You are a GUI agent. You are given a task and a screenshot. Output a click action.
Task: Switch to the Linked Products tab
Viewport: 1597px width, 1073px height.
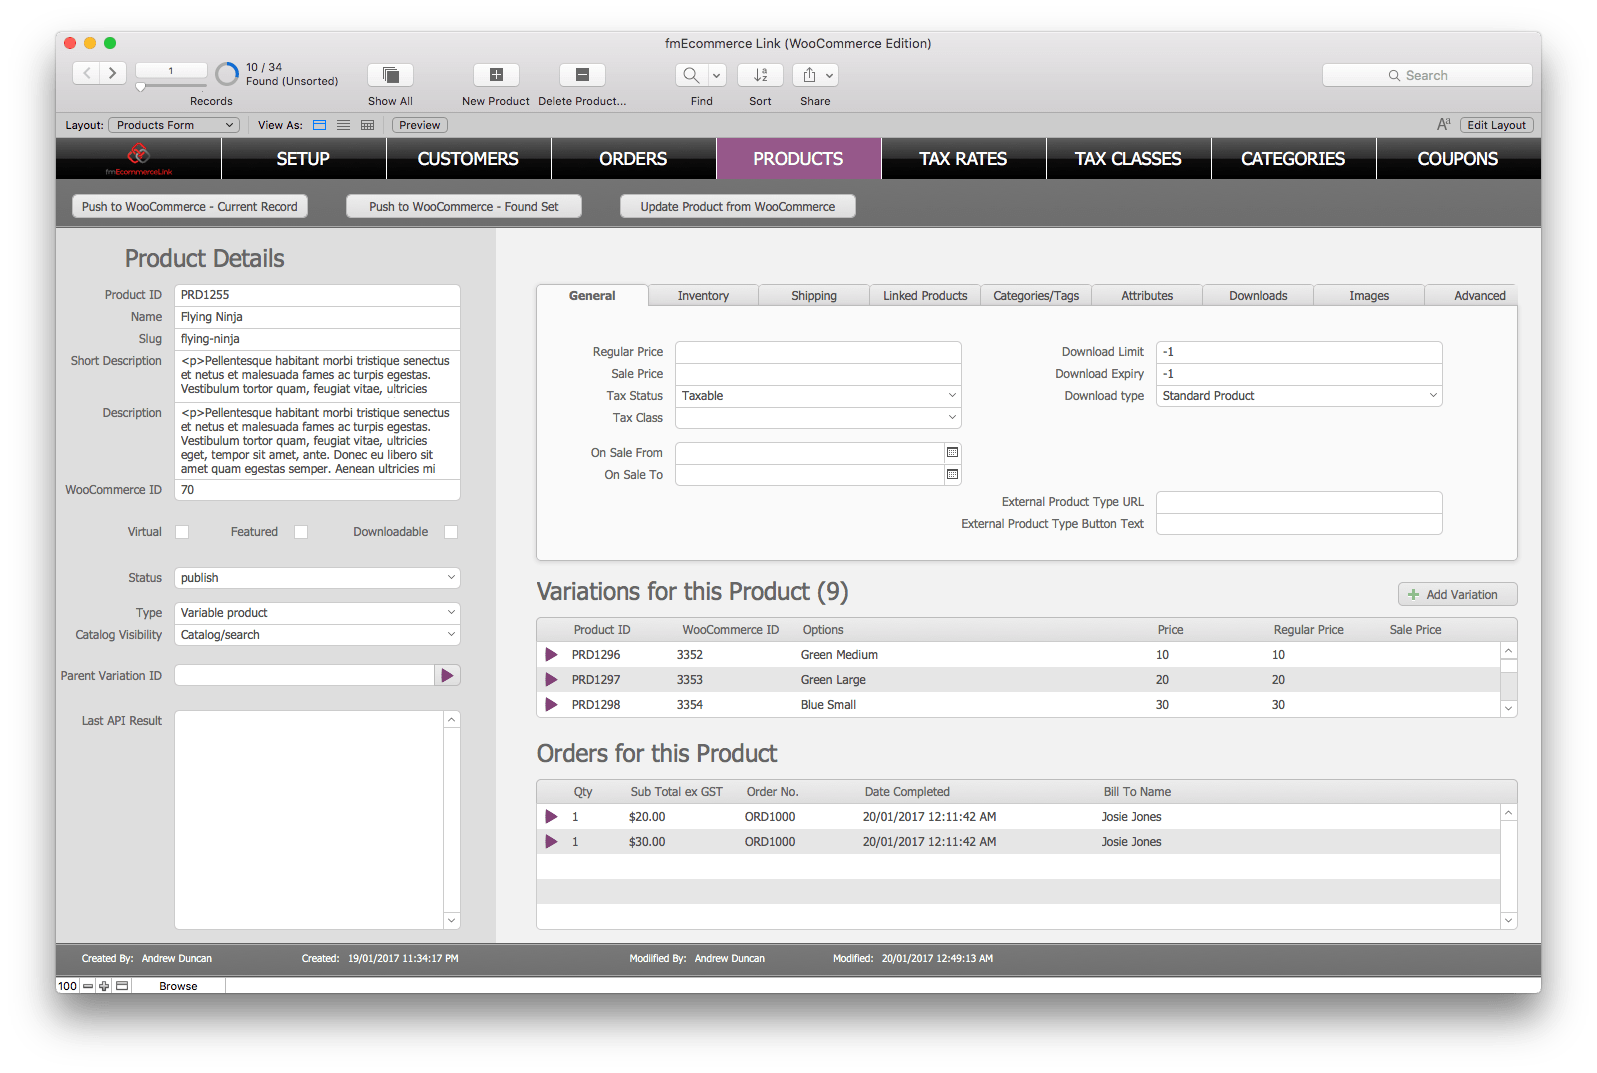tap(925, 296)
